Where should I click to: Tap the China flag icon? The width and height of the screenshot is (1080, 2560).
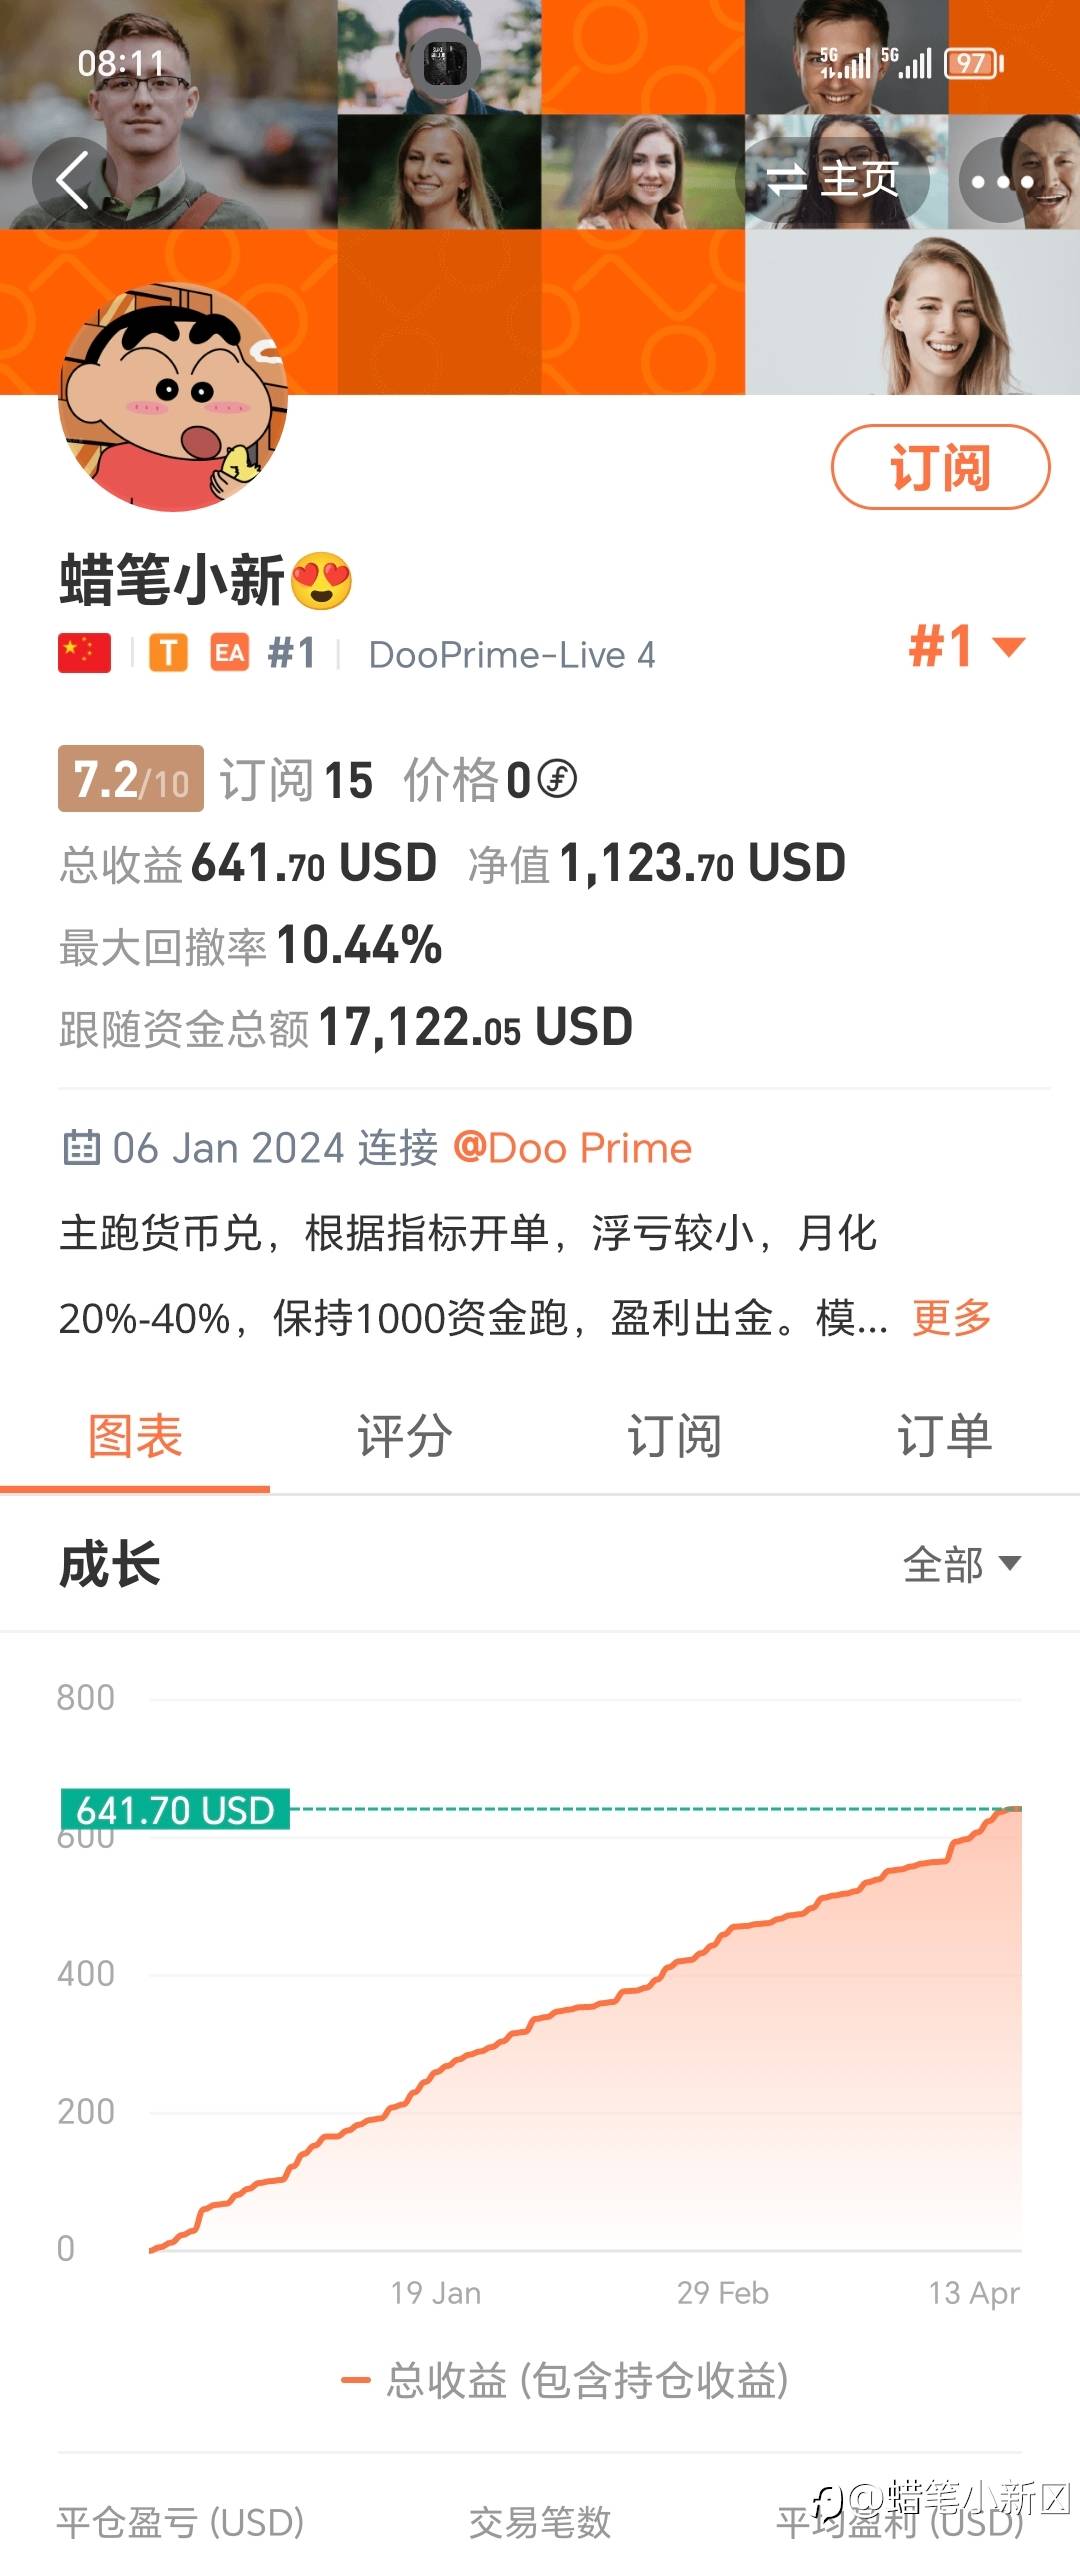(84, 653)
